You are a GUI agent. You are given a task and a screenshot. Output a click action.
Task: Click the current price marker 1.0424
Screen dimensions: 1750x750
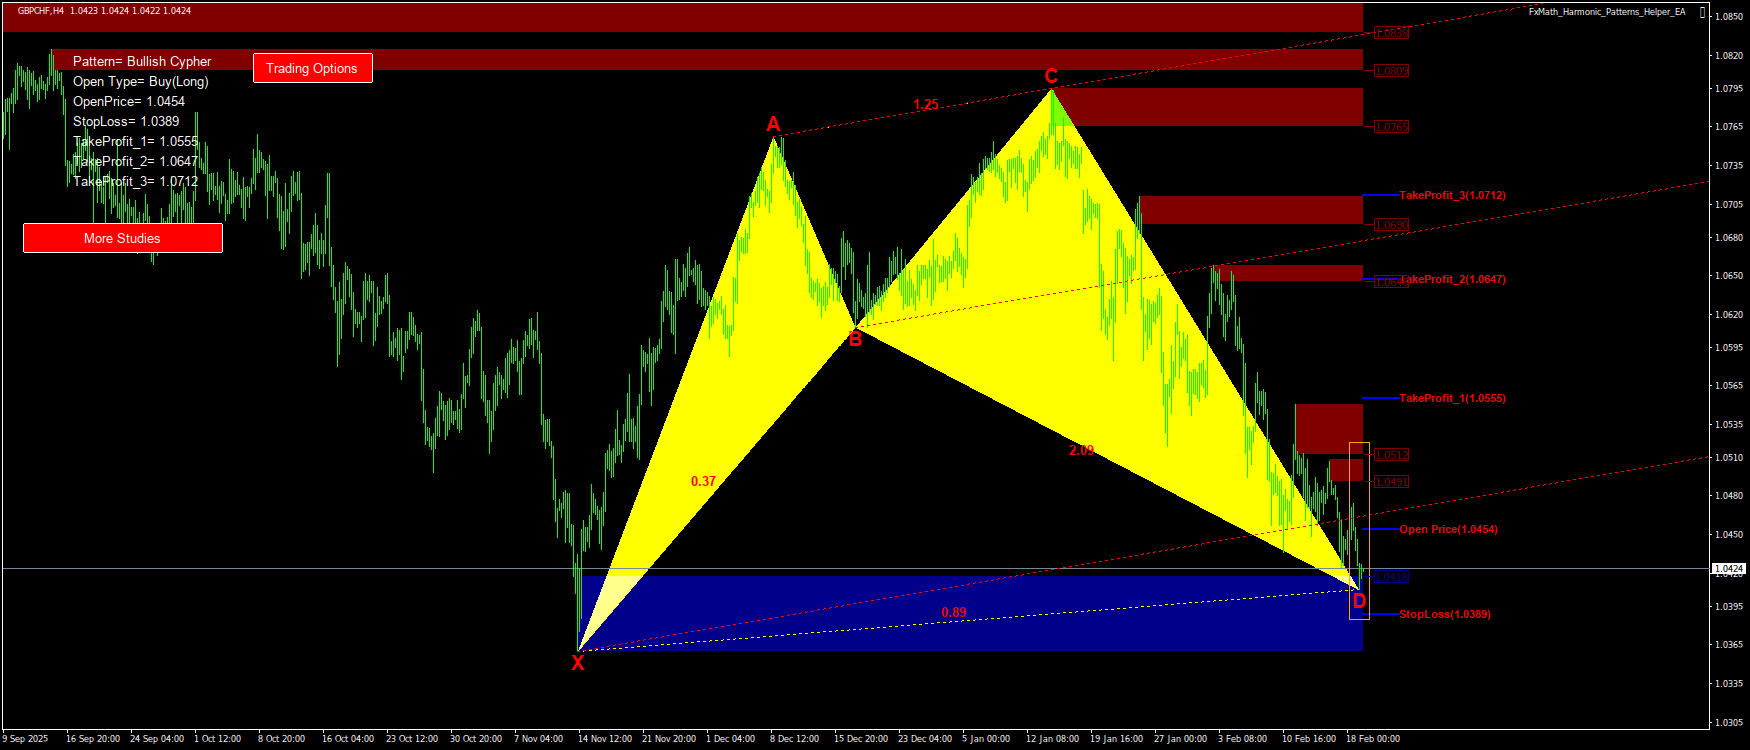click(1729, 569)
